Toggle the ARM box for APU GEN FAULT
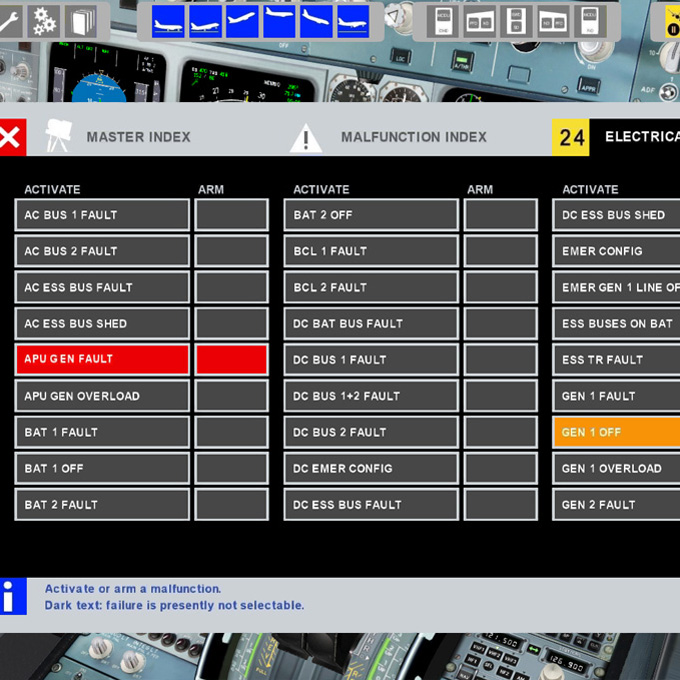Image resolution: width=680 pixels, height=680 pixels. tap(231, 359)
